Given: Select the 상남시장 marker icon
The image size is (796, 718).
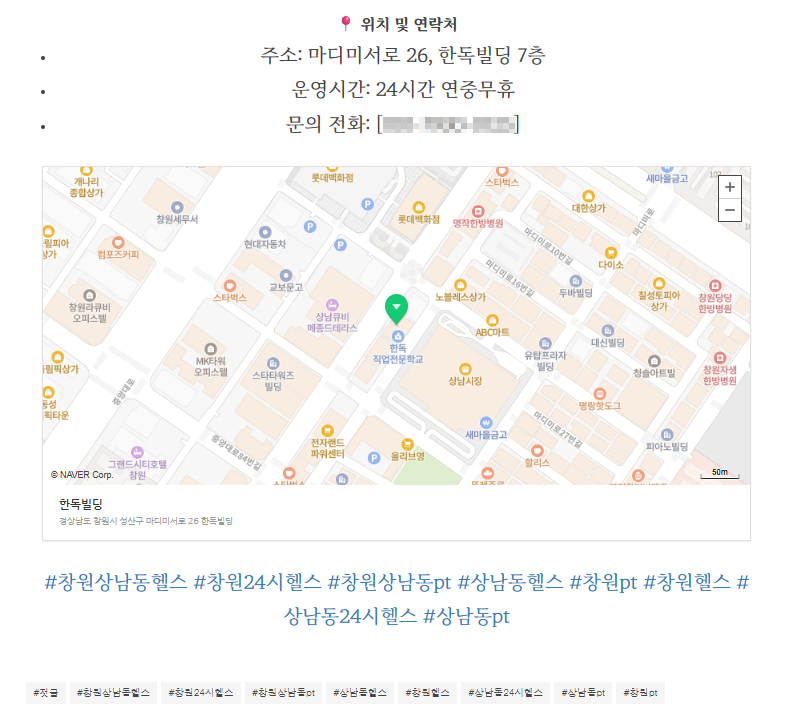Looking at the screenshot, I should tap(465, 369).
